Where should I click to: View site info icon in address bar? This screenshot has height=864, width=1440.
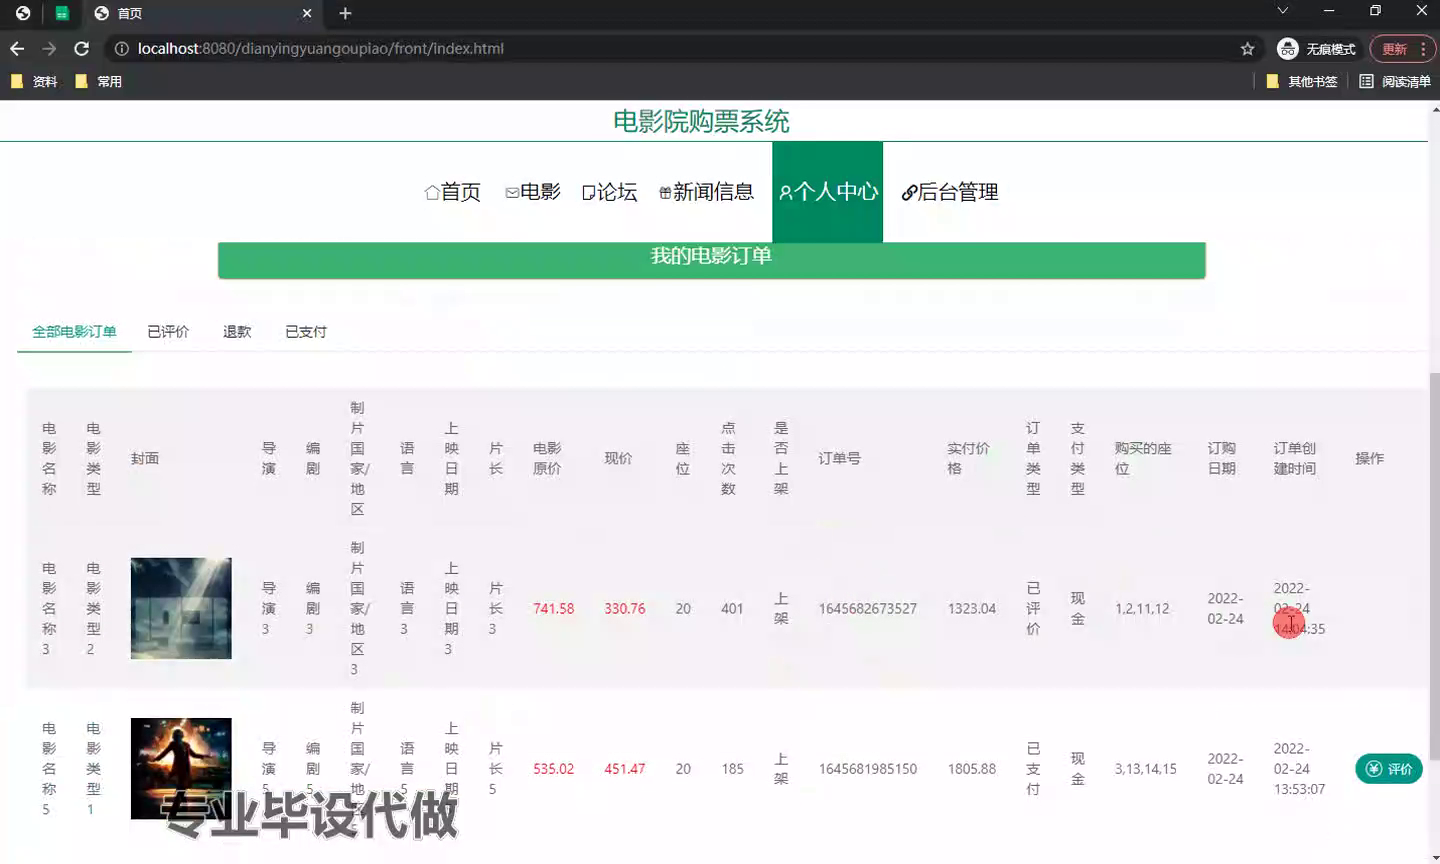pyautogui.click(x=121, y=48)
